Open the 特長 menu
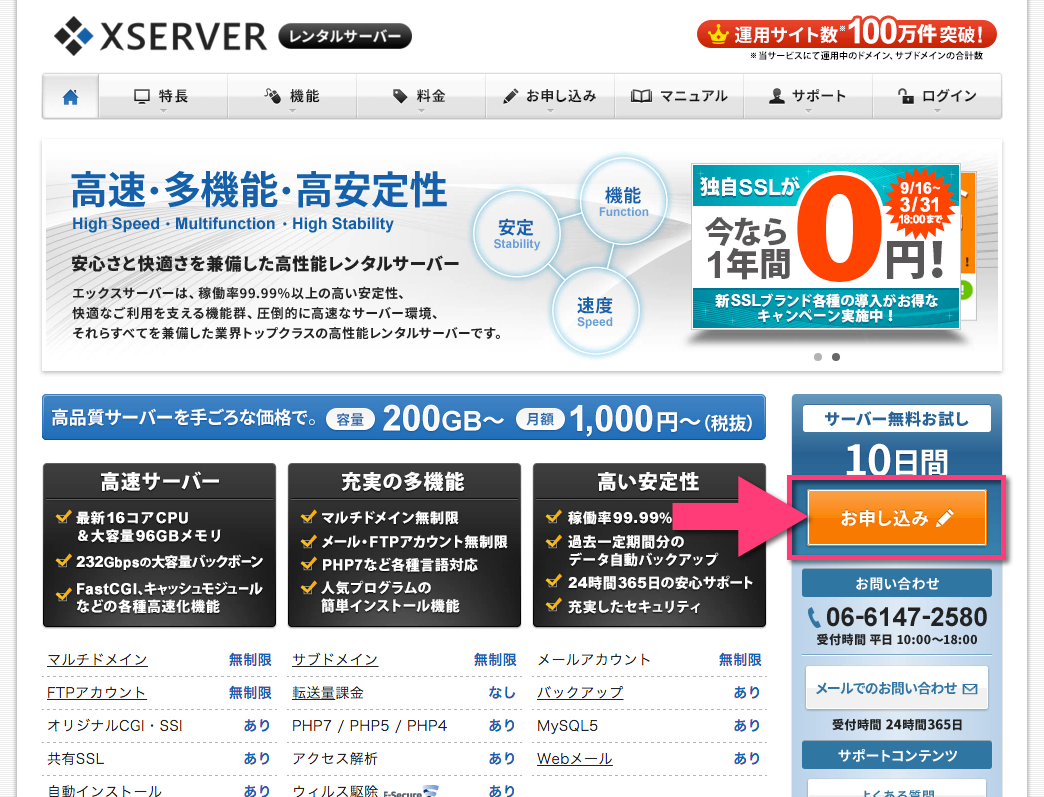 (x=163, y=97)
